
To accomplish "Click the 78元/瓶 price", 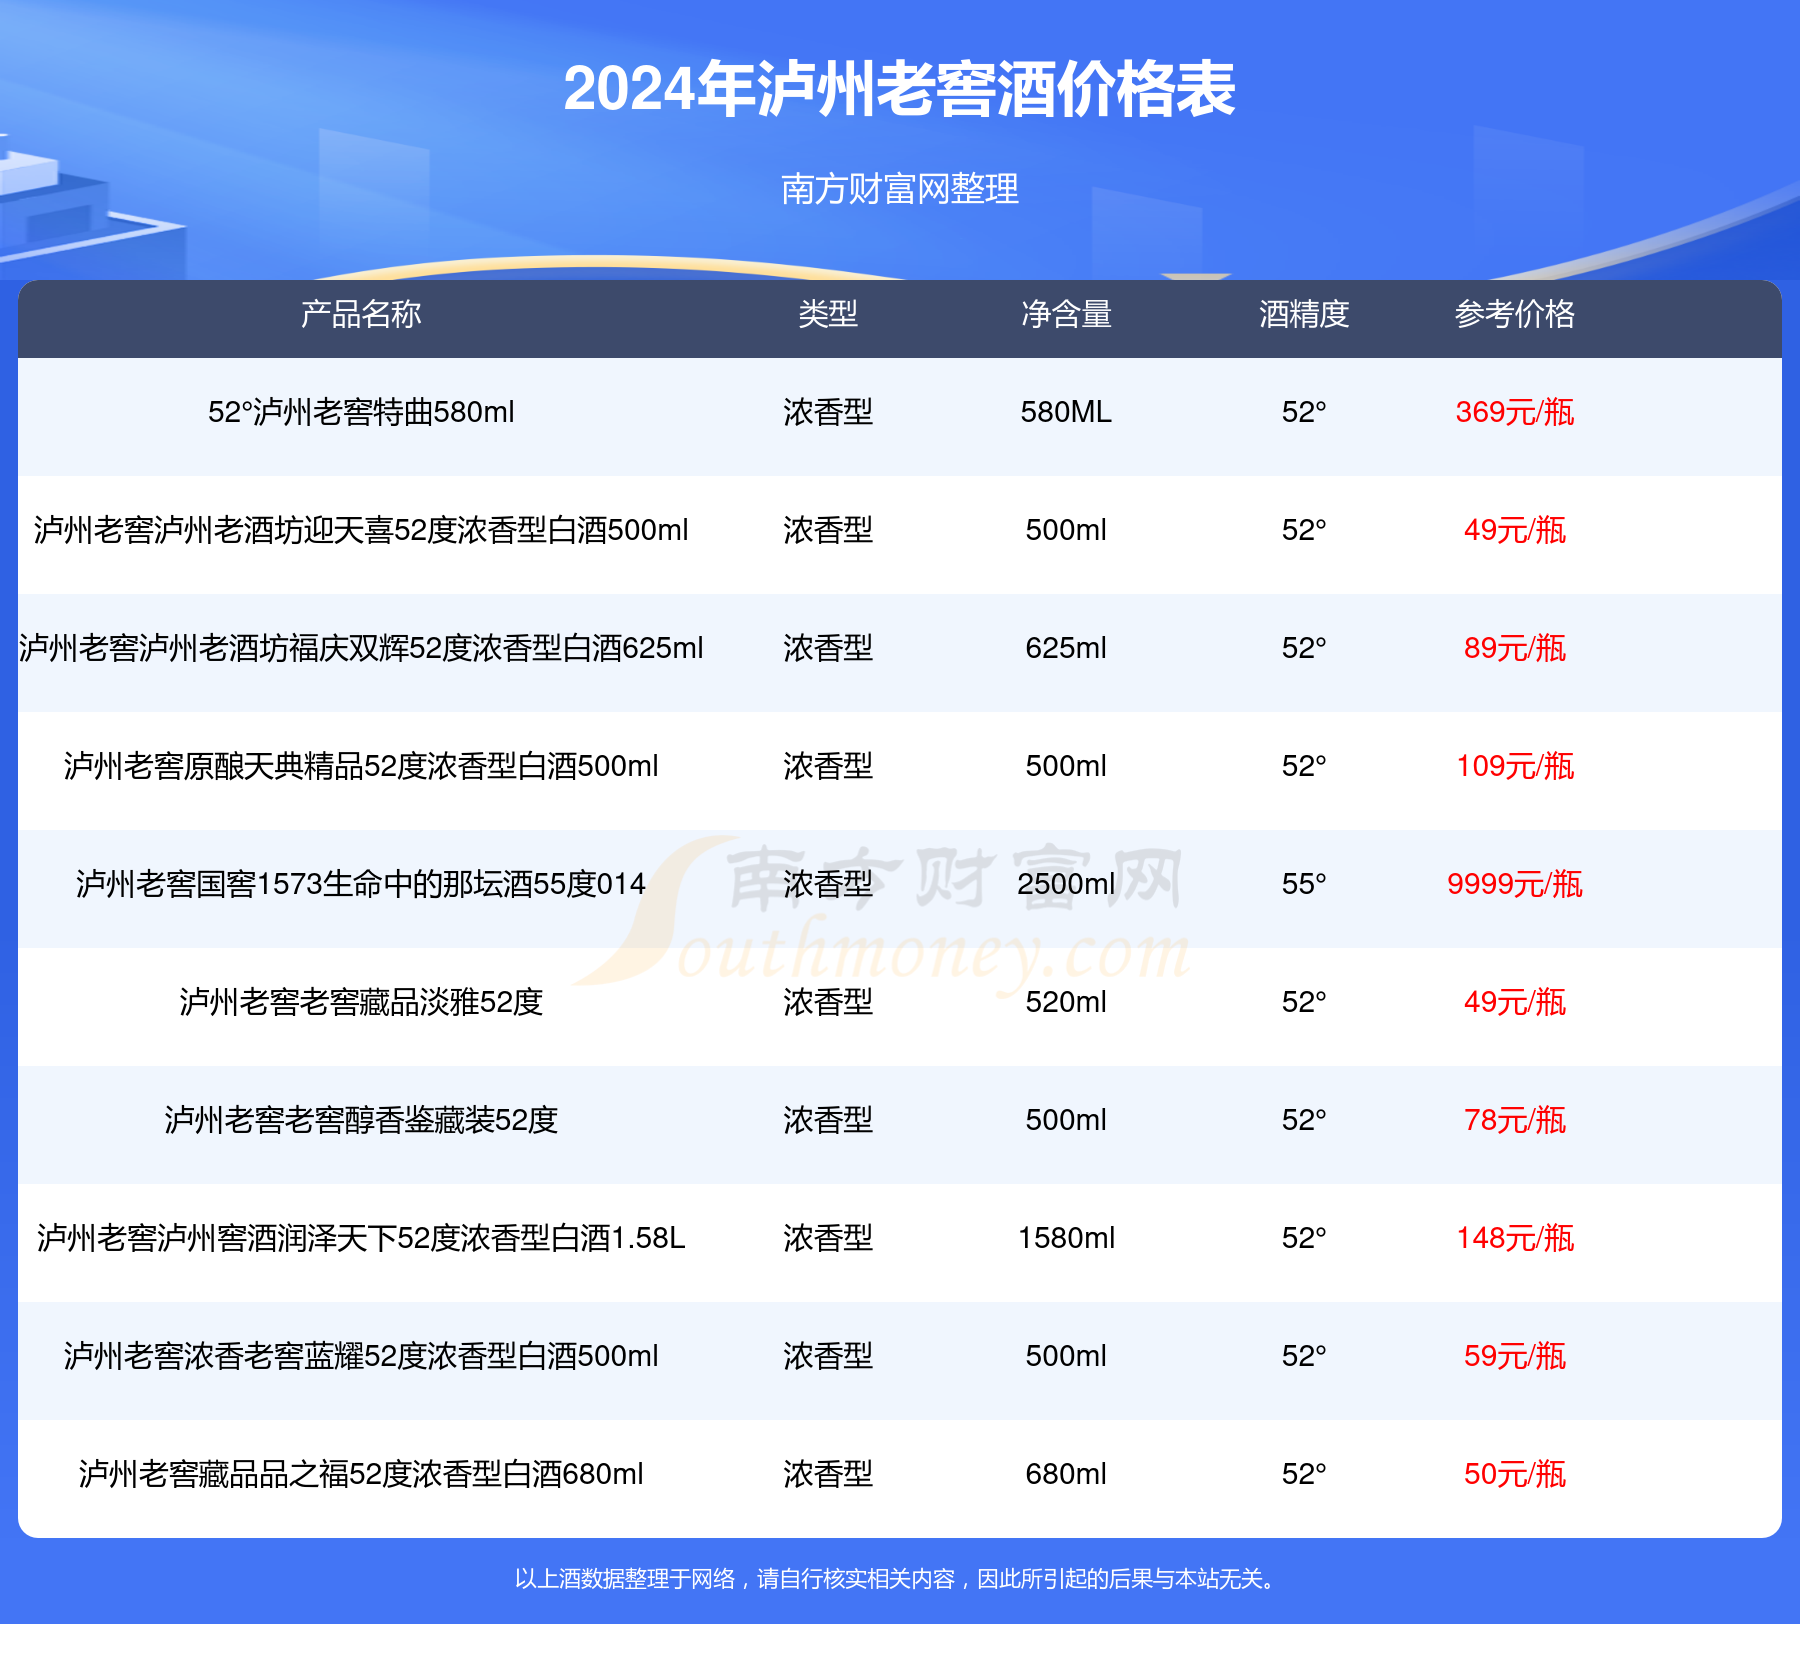I will 1515,1120.
